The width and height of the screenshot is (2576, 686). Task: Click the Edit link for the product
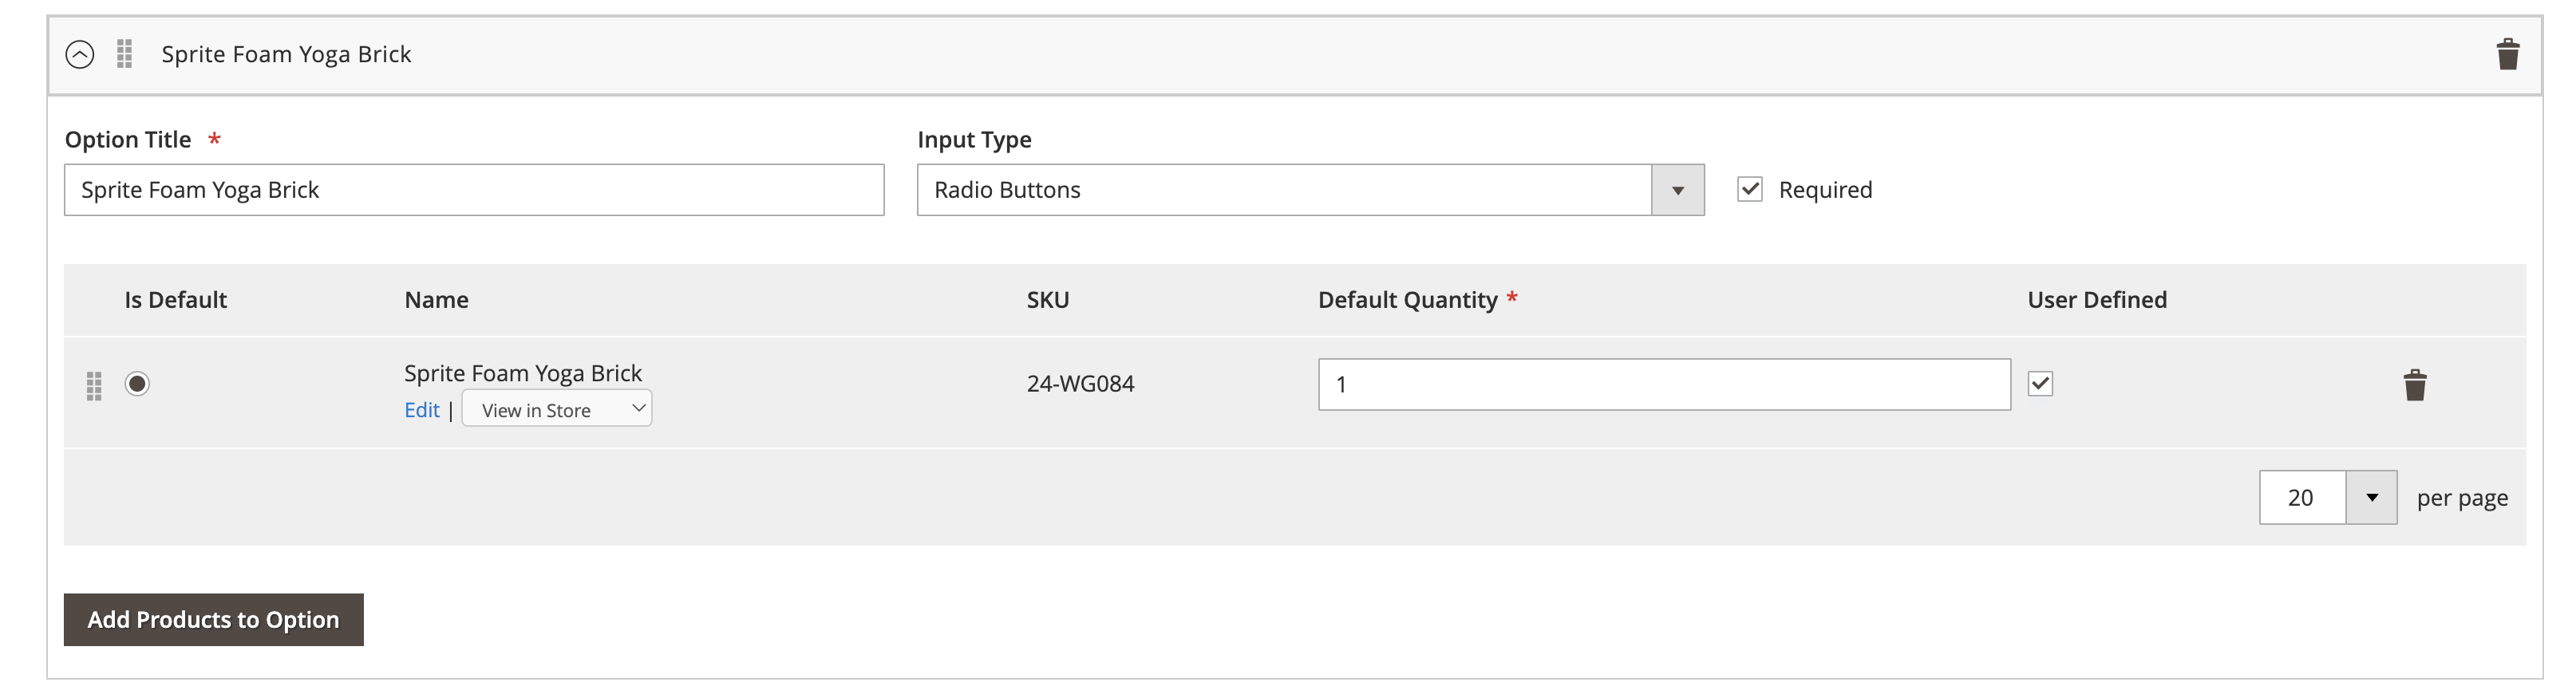tap(421, 410)
